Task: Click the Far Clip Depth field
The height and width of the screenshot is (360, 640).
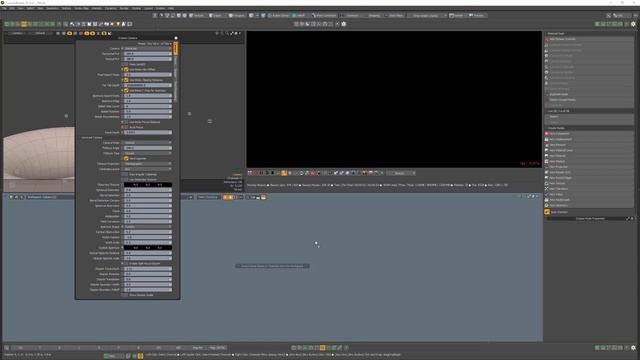Action: 147,85
